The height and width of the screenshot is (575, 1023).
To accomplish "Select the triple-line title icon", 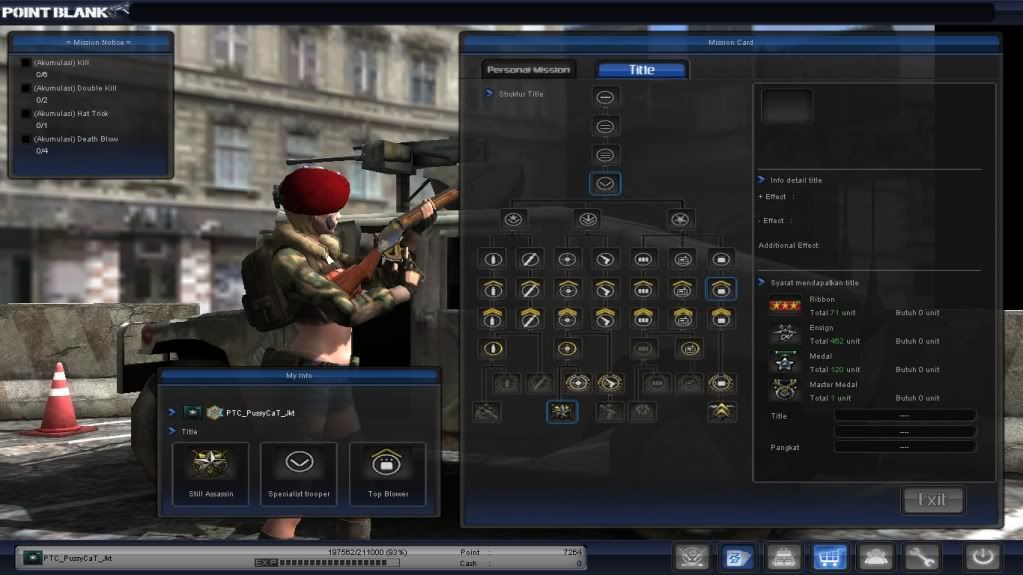I will (x=605, y=155).
